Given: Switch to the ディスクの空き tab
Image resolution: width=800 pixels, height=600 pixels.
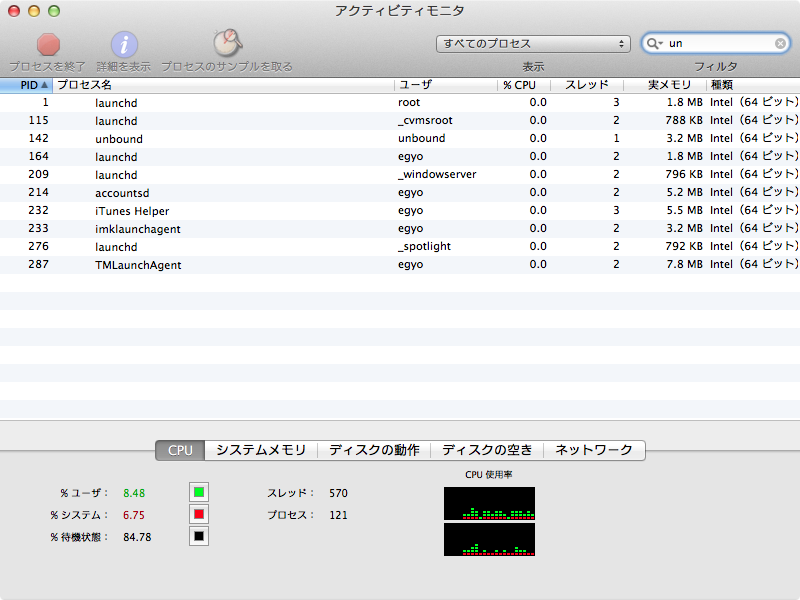Looking at the screenshot, I should click(x=487, y=451).
